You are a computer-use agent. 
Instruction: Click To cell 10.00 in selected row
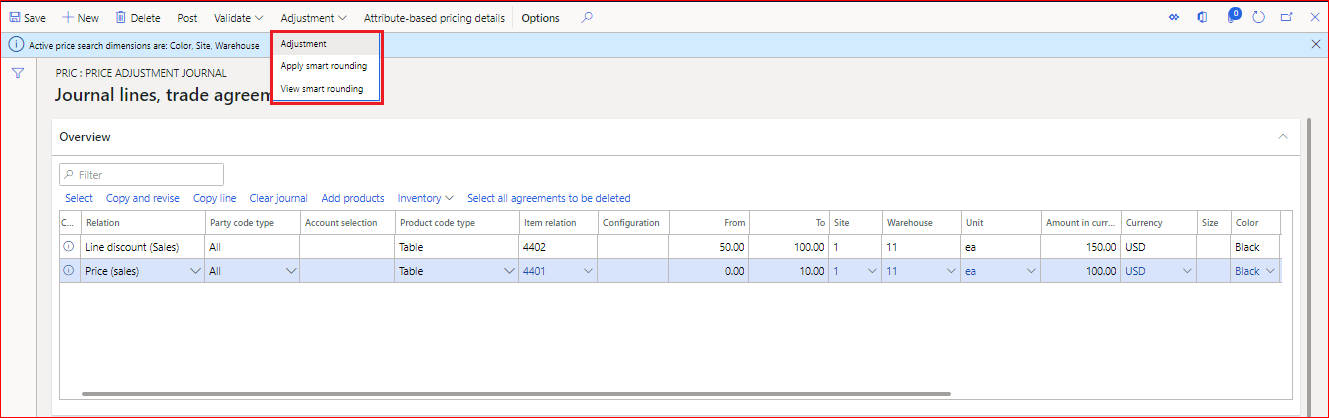(789, 271)
